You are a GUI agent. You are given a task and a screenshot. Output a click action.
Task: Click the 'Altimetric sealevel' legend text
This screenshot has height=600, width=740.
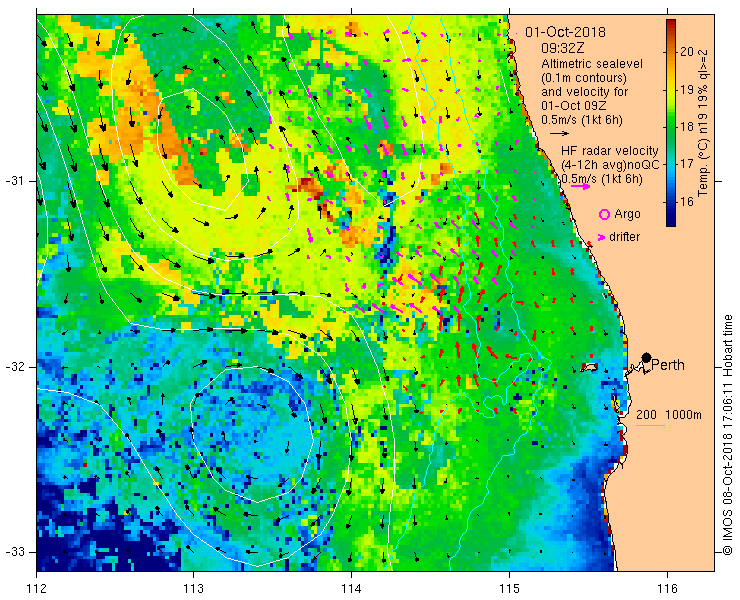click(x=592, y=63)
